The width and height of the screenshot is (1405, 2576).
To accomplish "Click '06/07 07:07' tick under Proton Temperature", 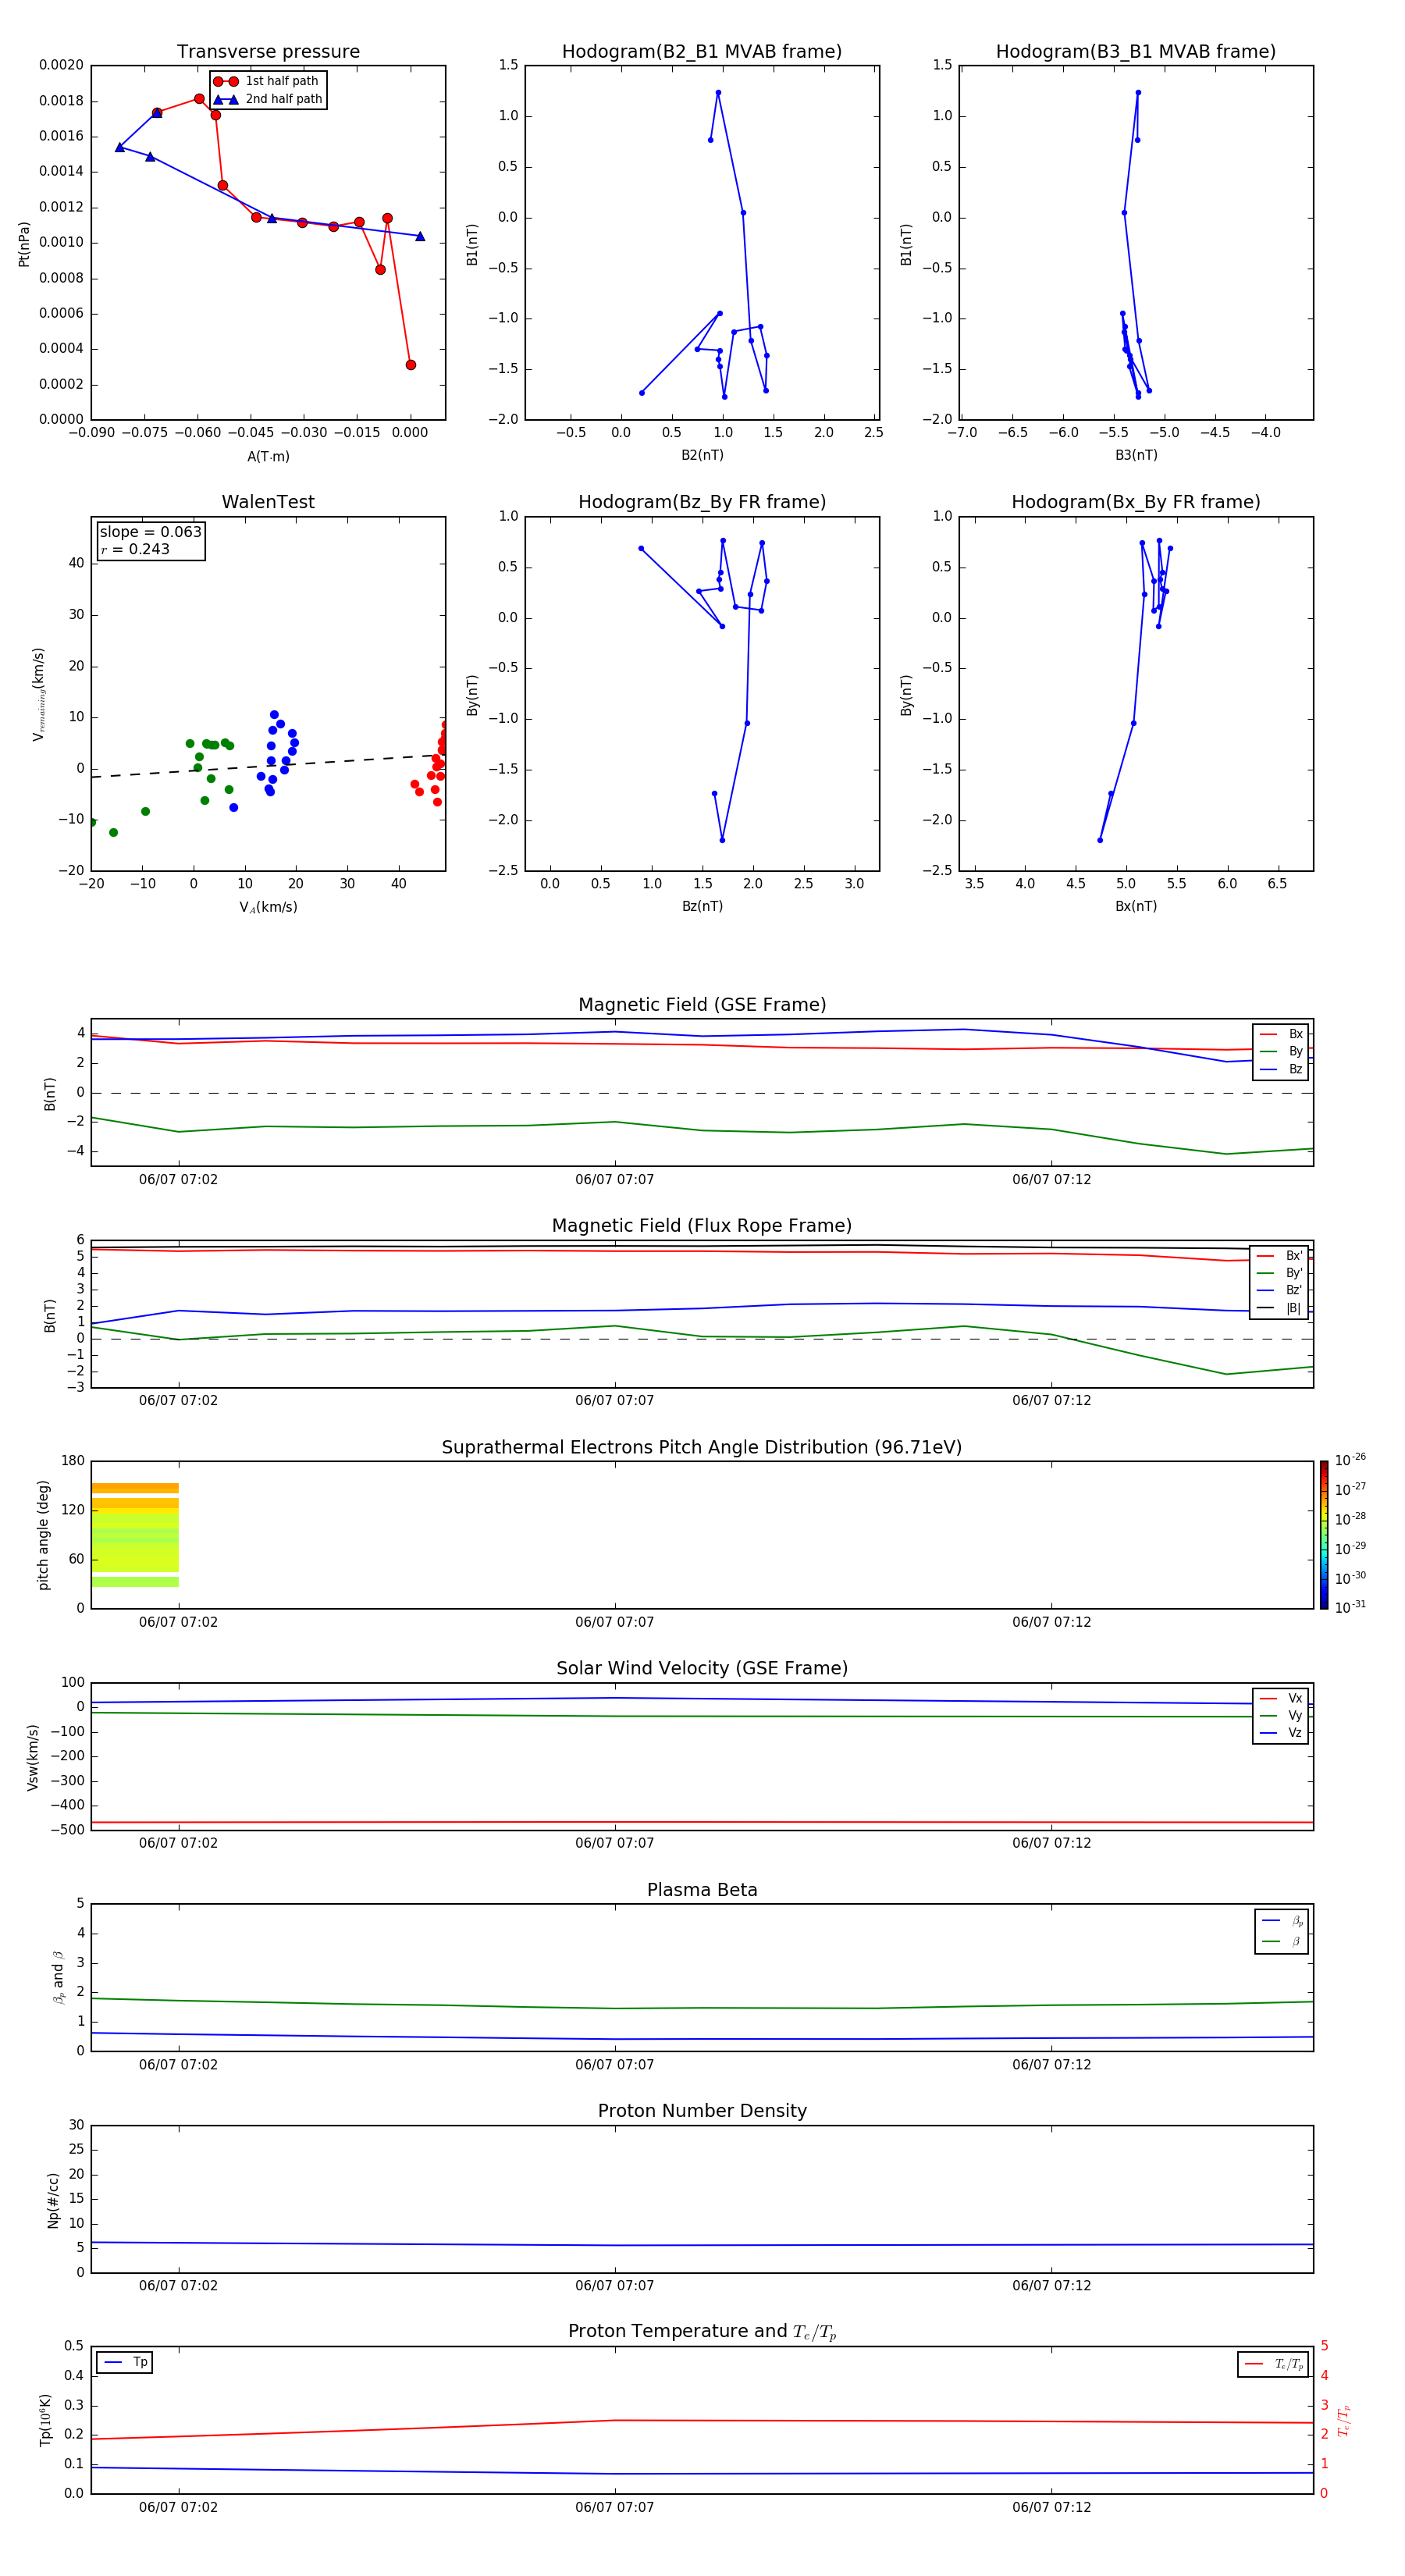I will pos(614,2507).
